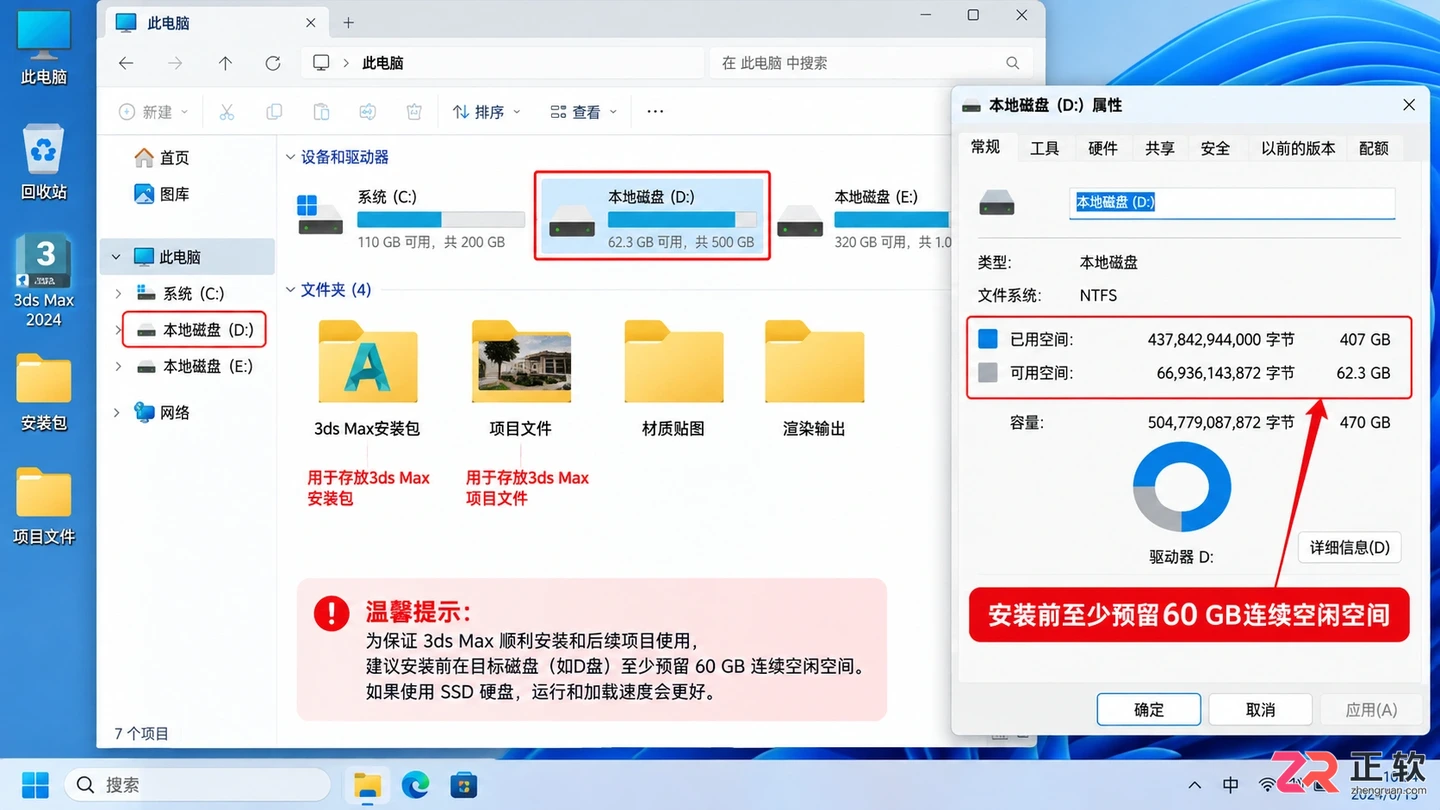Click the taskbar 搜索 box

point(198,785)
